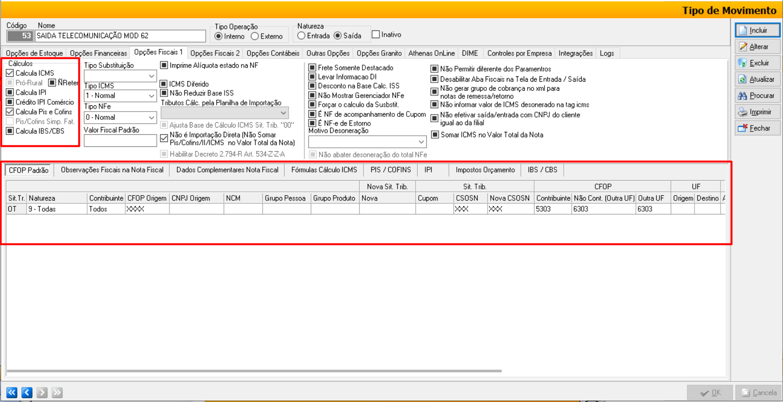This screenshot has height=402, width=783.
Task: Expand the Motivo Desoneração dropdown
Action: tap(422, 142)
